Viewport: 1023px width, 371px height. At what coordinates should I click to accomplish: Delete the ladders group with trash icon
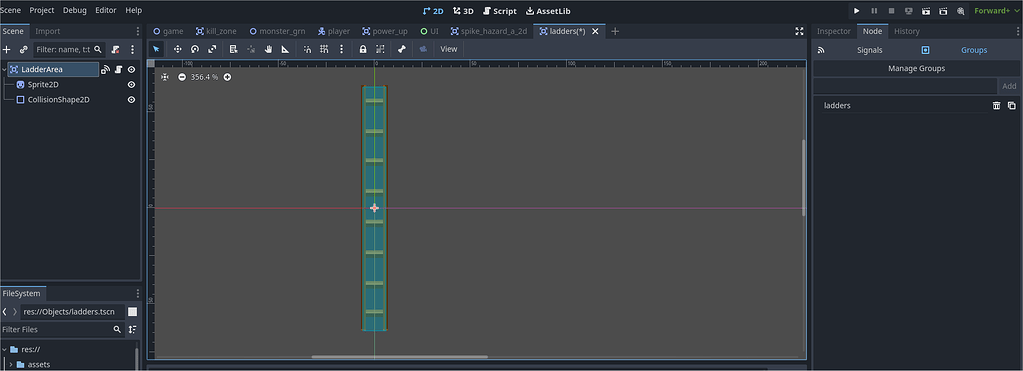(996, 106)
